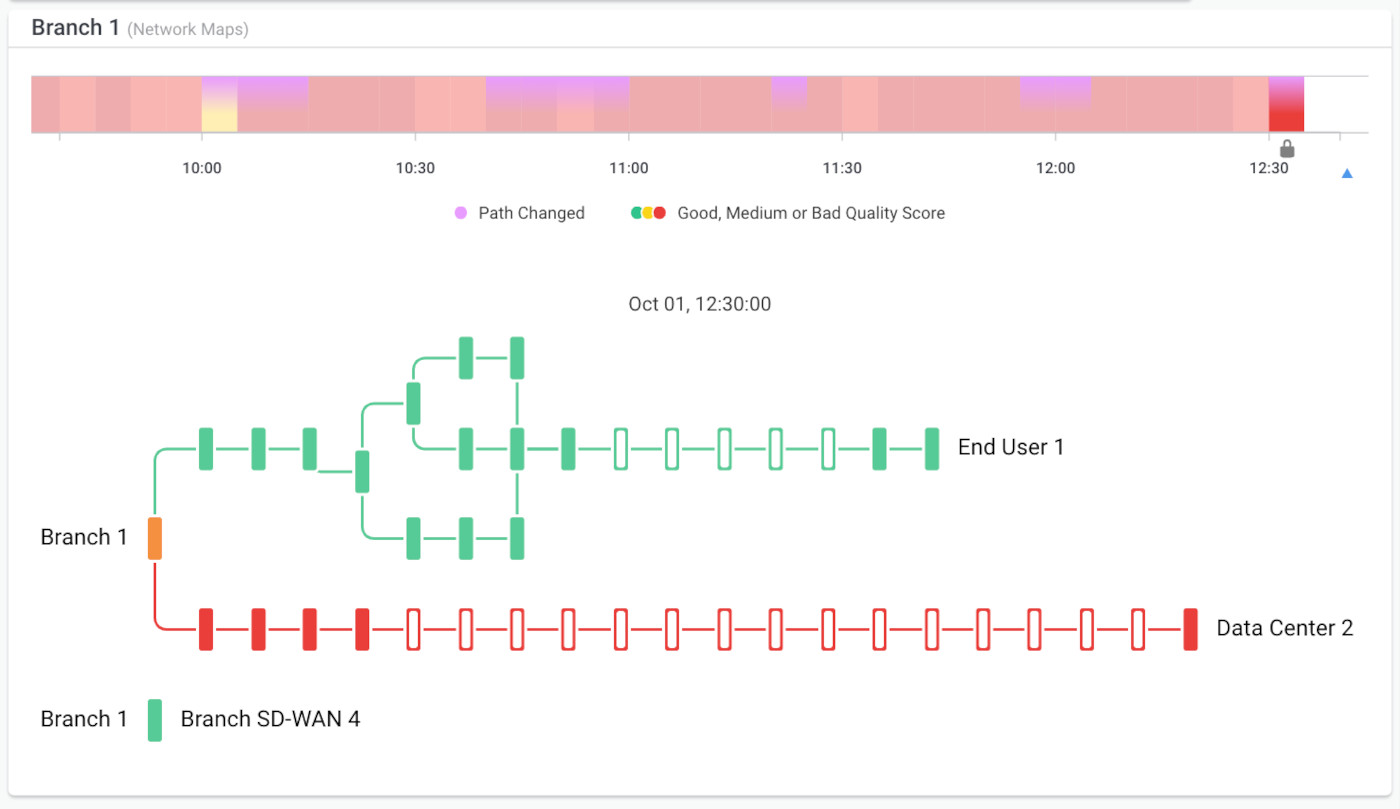This screenshot has width=1400, height=809.
Task: Select the orange Branch 1 node
Action: pyautogui.click(x=155, y=538)
